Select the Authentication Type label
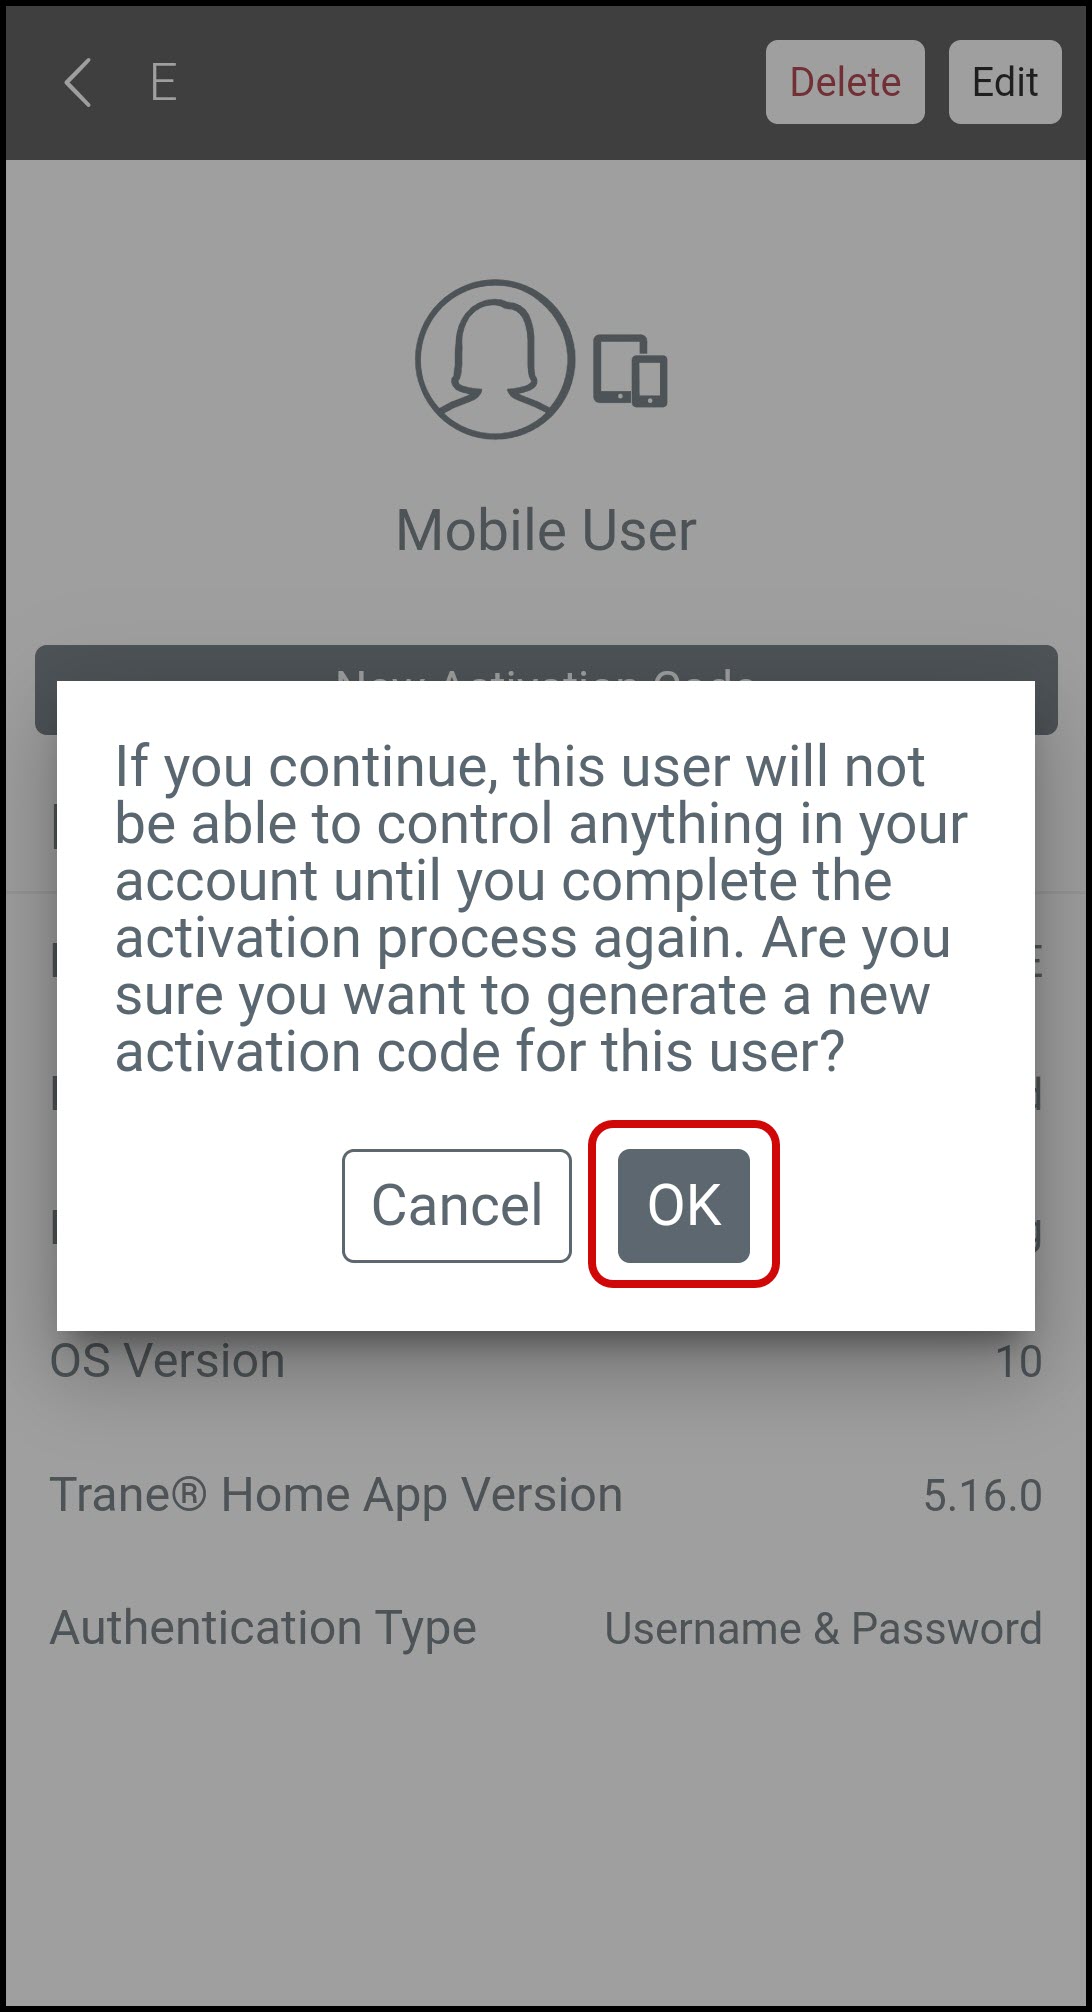1092x2012 pixels. point(263,1628)
